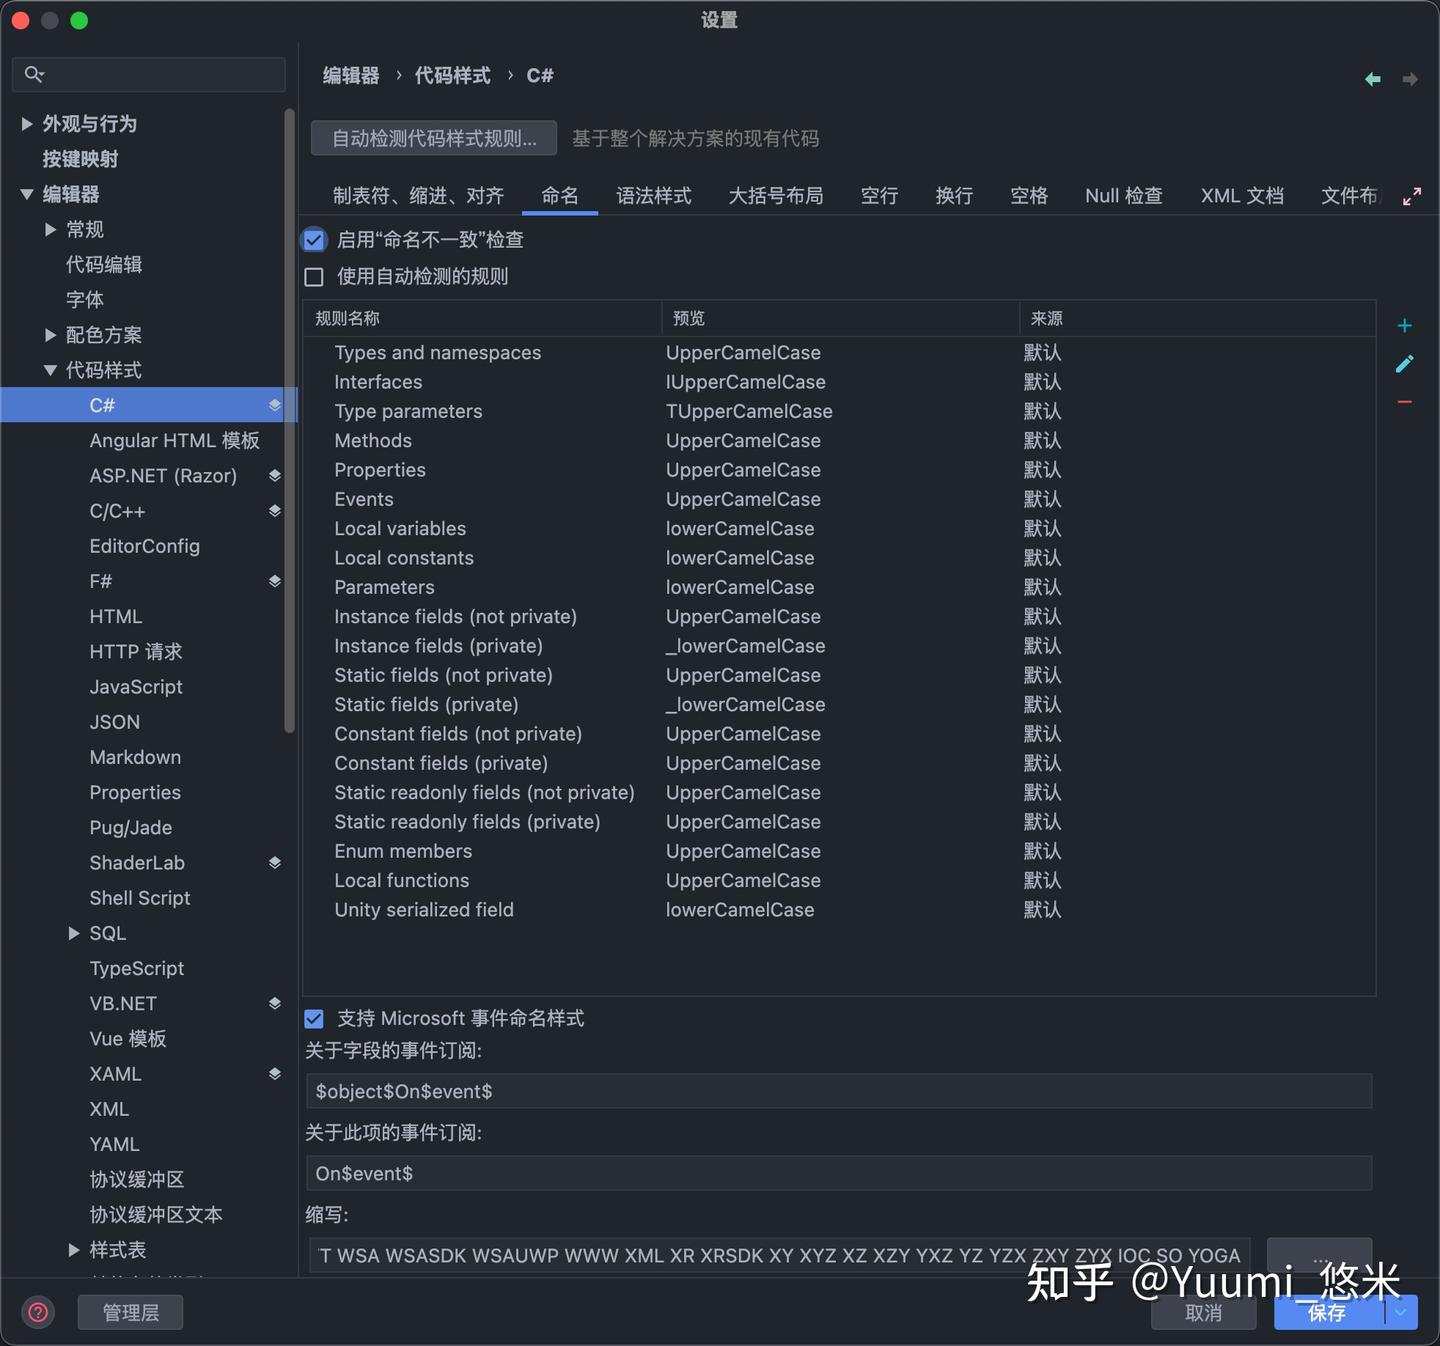The height and width of the screenshot is (1346, 1440).
Task: Click the 自动检测代码样式规则 button
Action: click(x=433, y=137)
